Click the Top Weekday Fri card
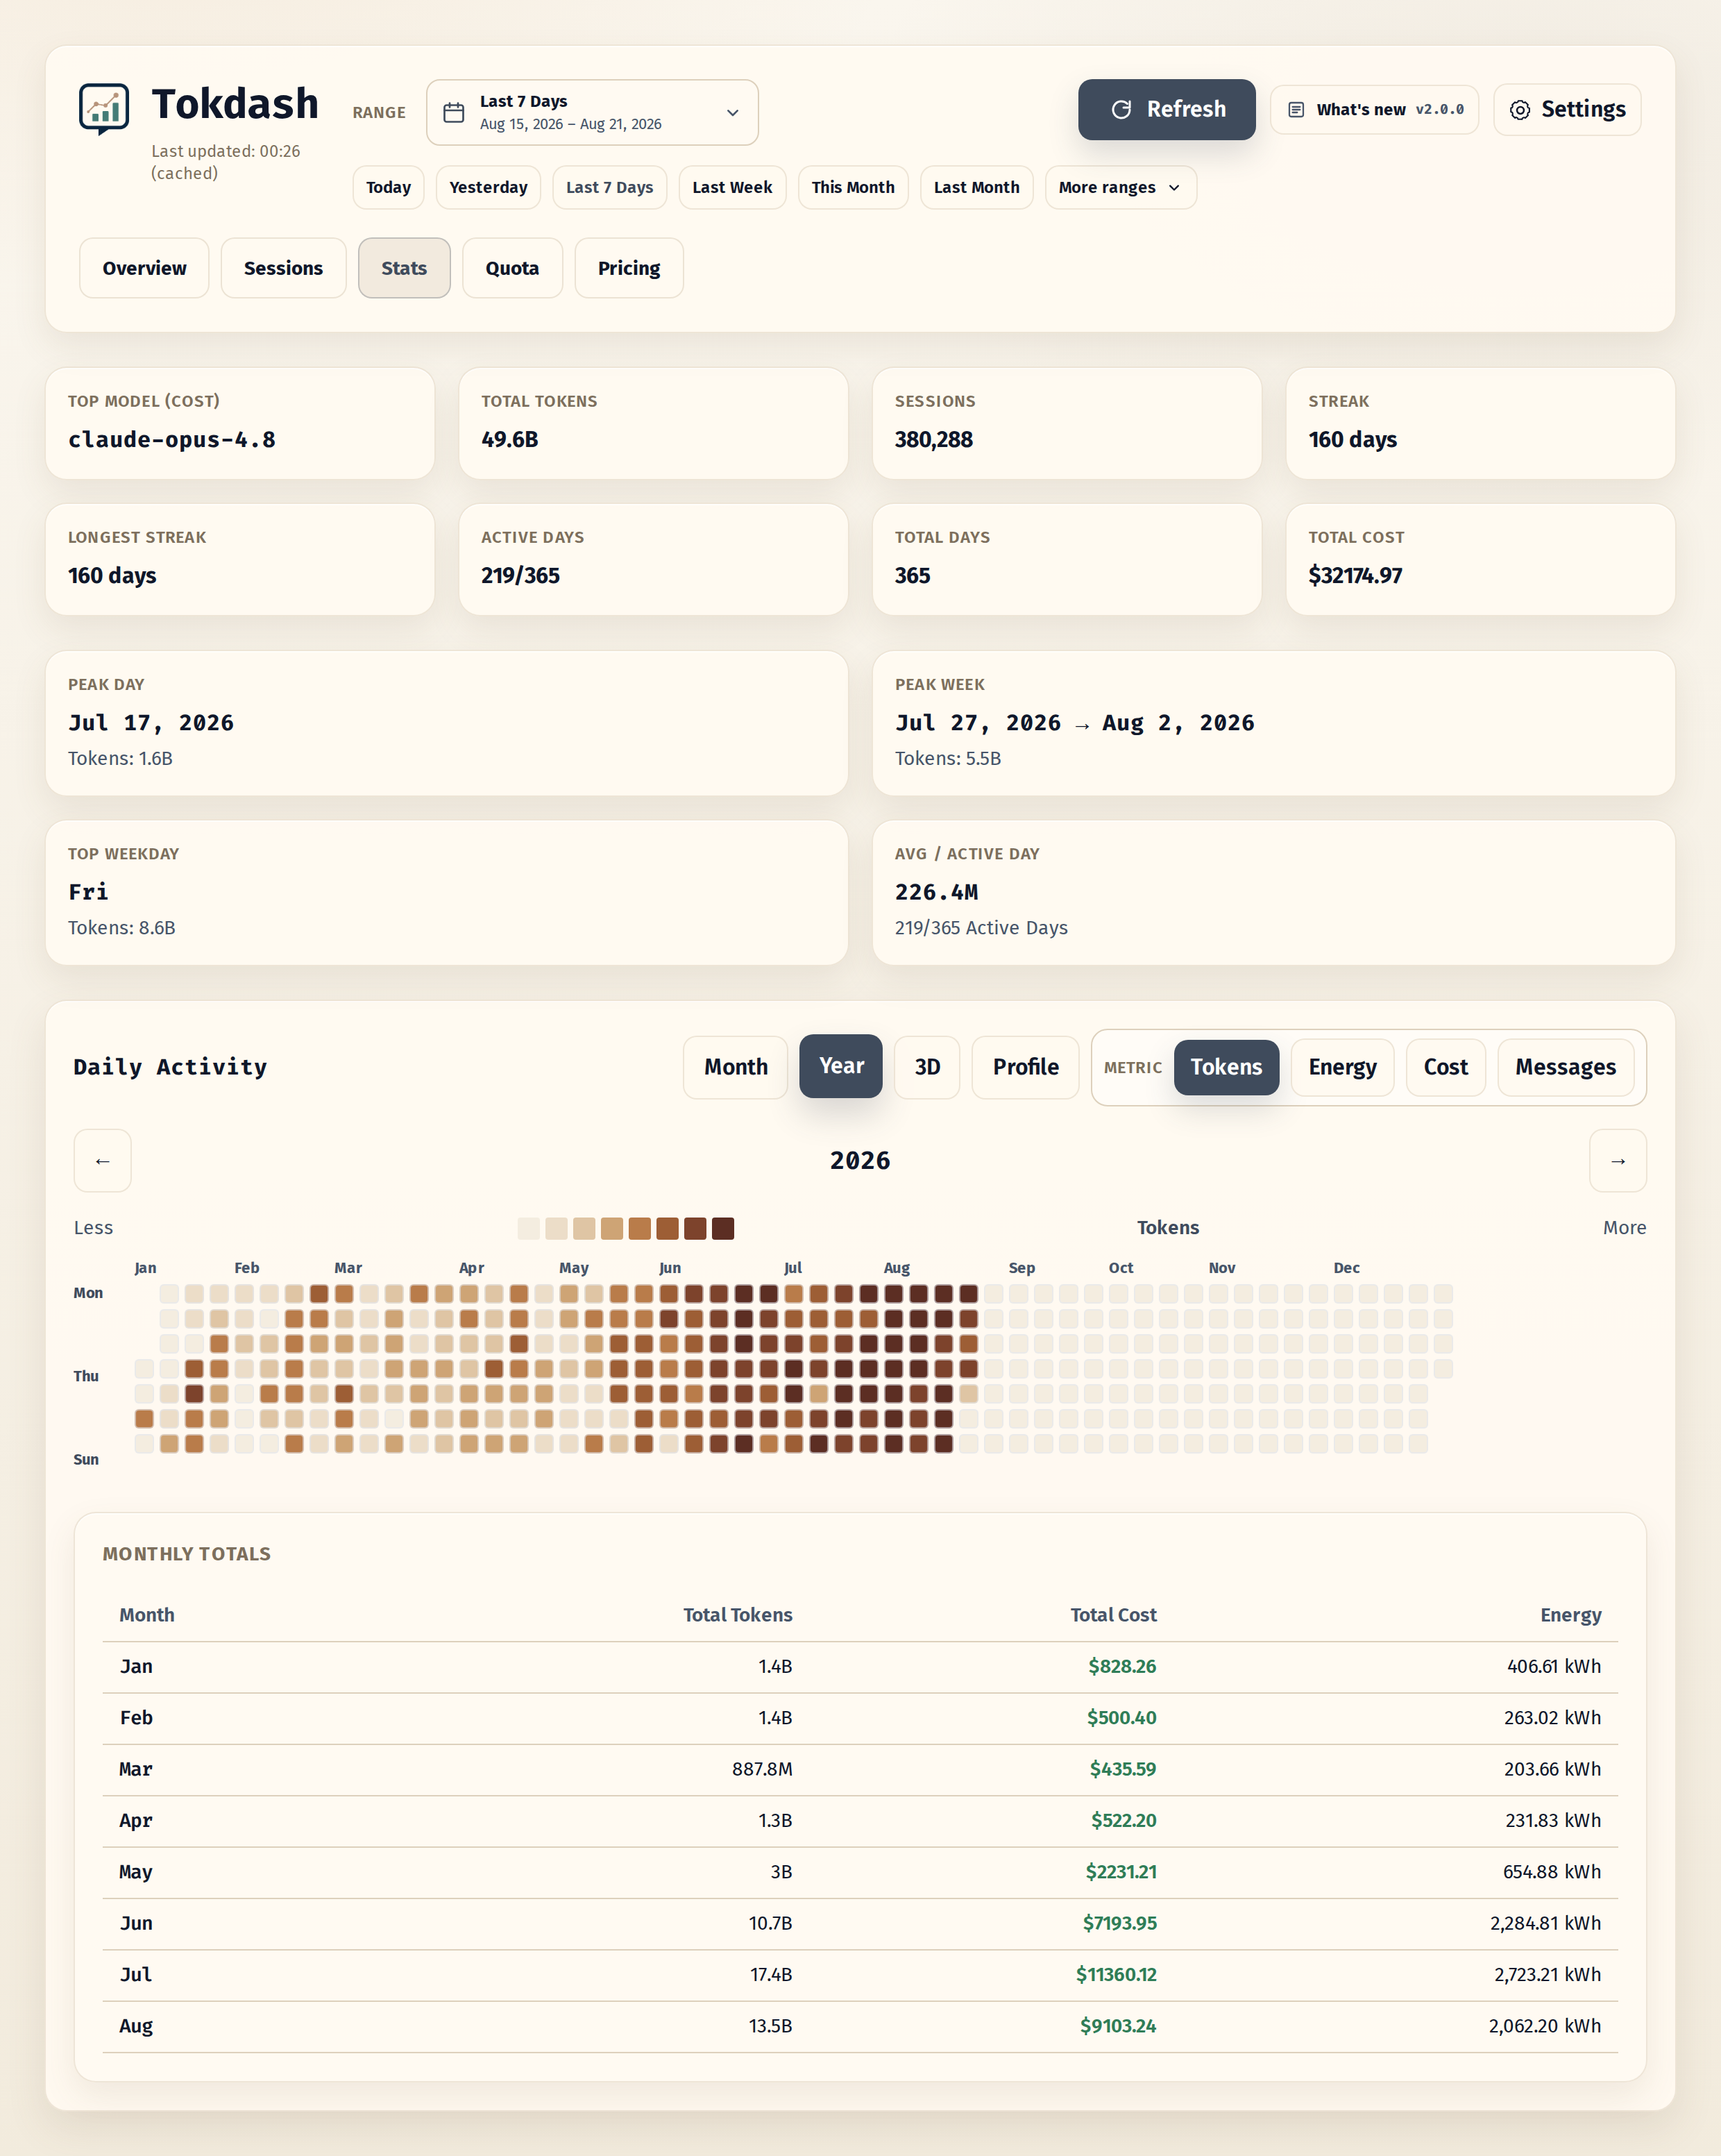 447,893
